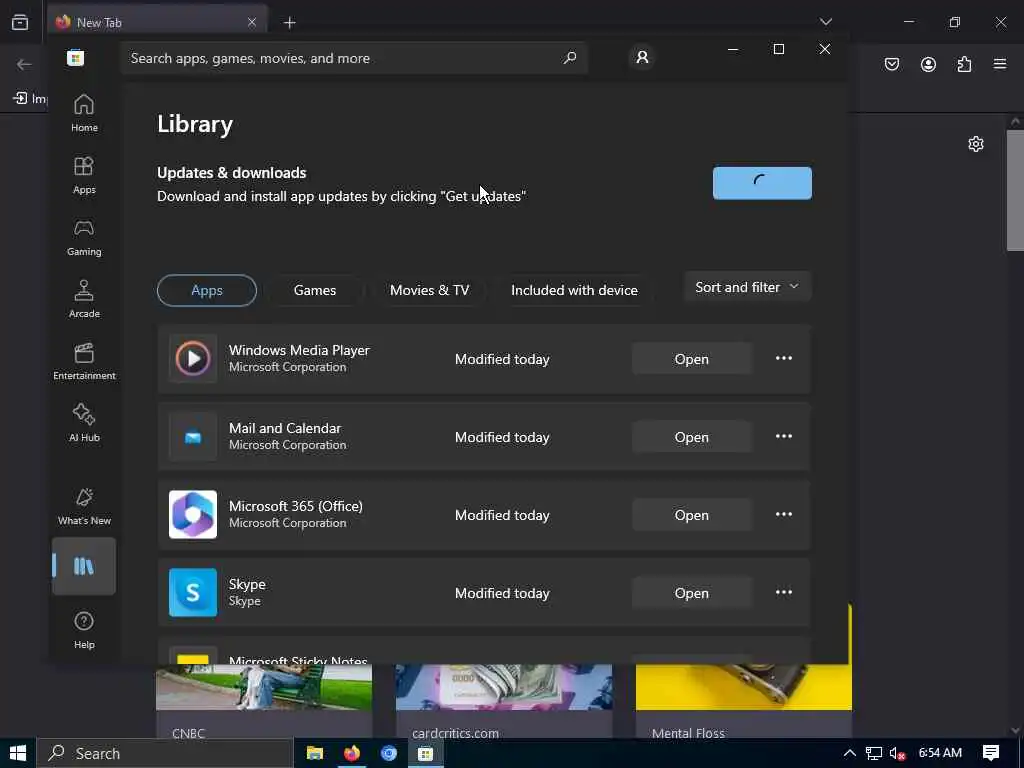Open the Store profile account icon
This screenshot has height=768, width=1024.
(643, 57)
